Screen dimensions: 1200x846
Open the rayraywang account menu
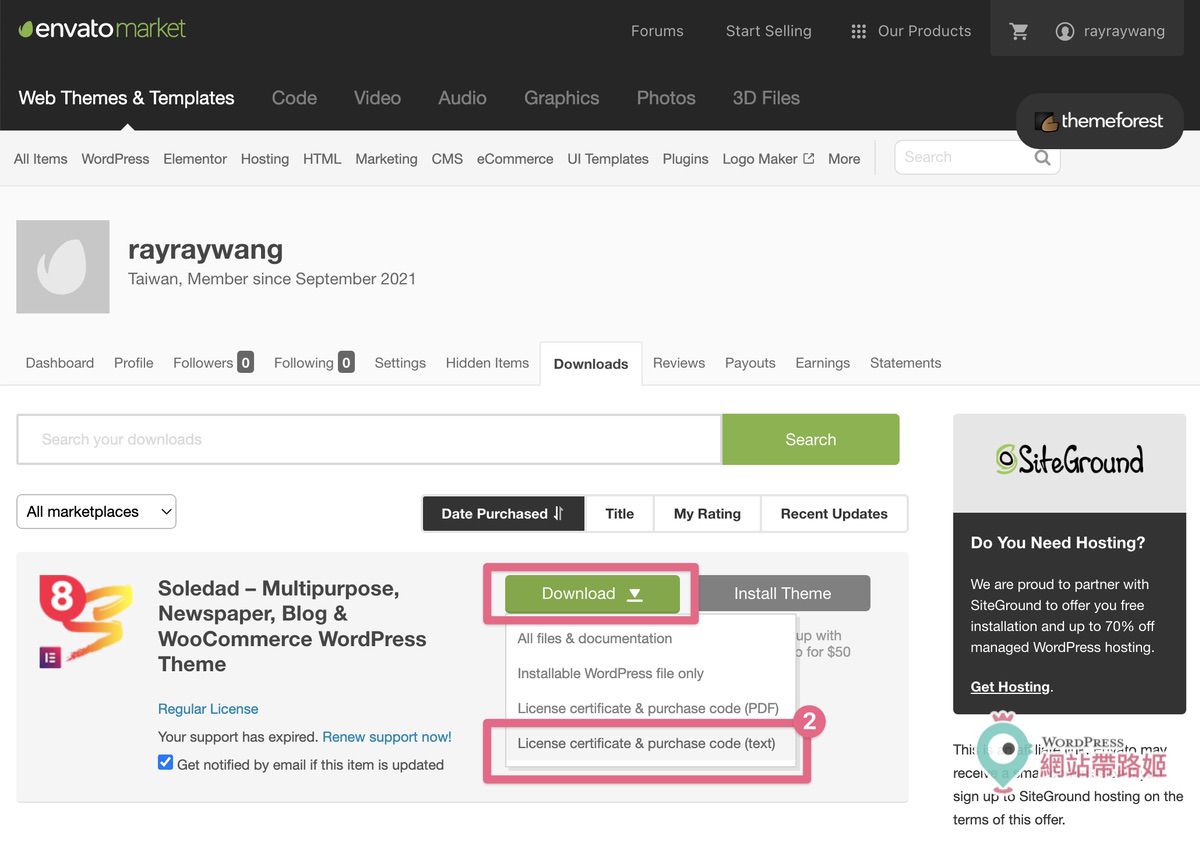(1110, 31)
